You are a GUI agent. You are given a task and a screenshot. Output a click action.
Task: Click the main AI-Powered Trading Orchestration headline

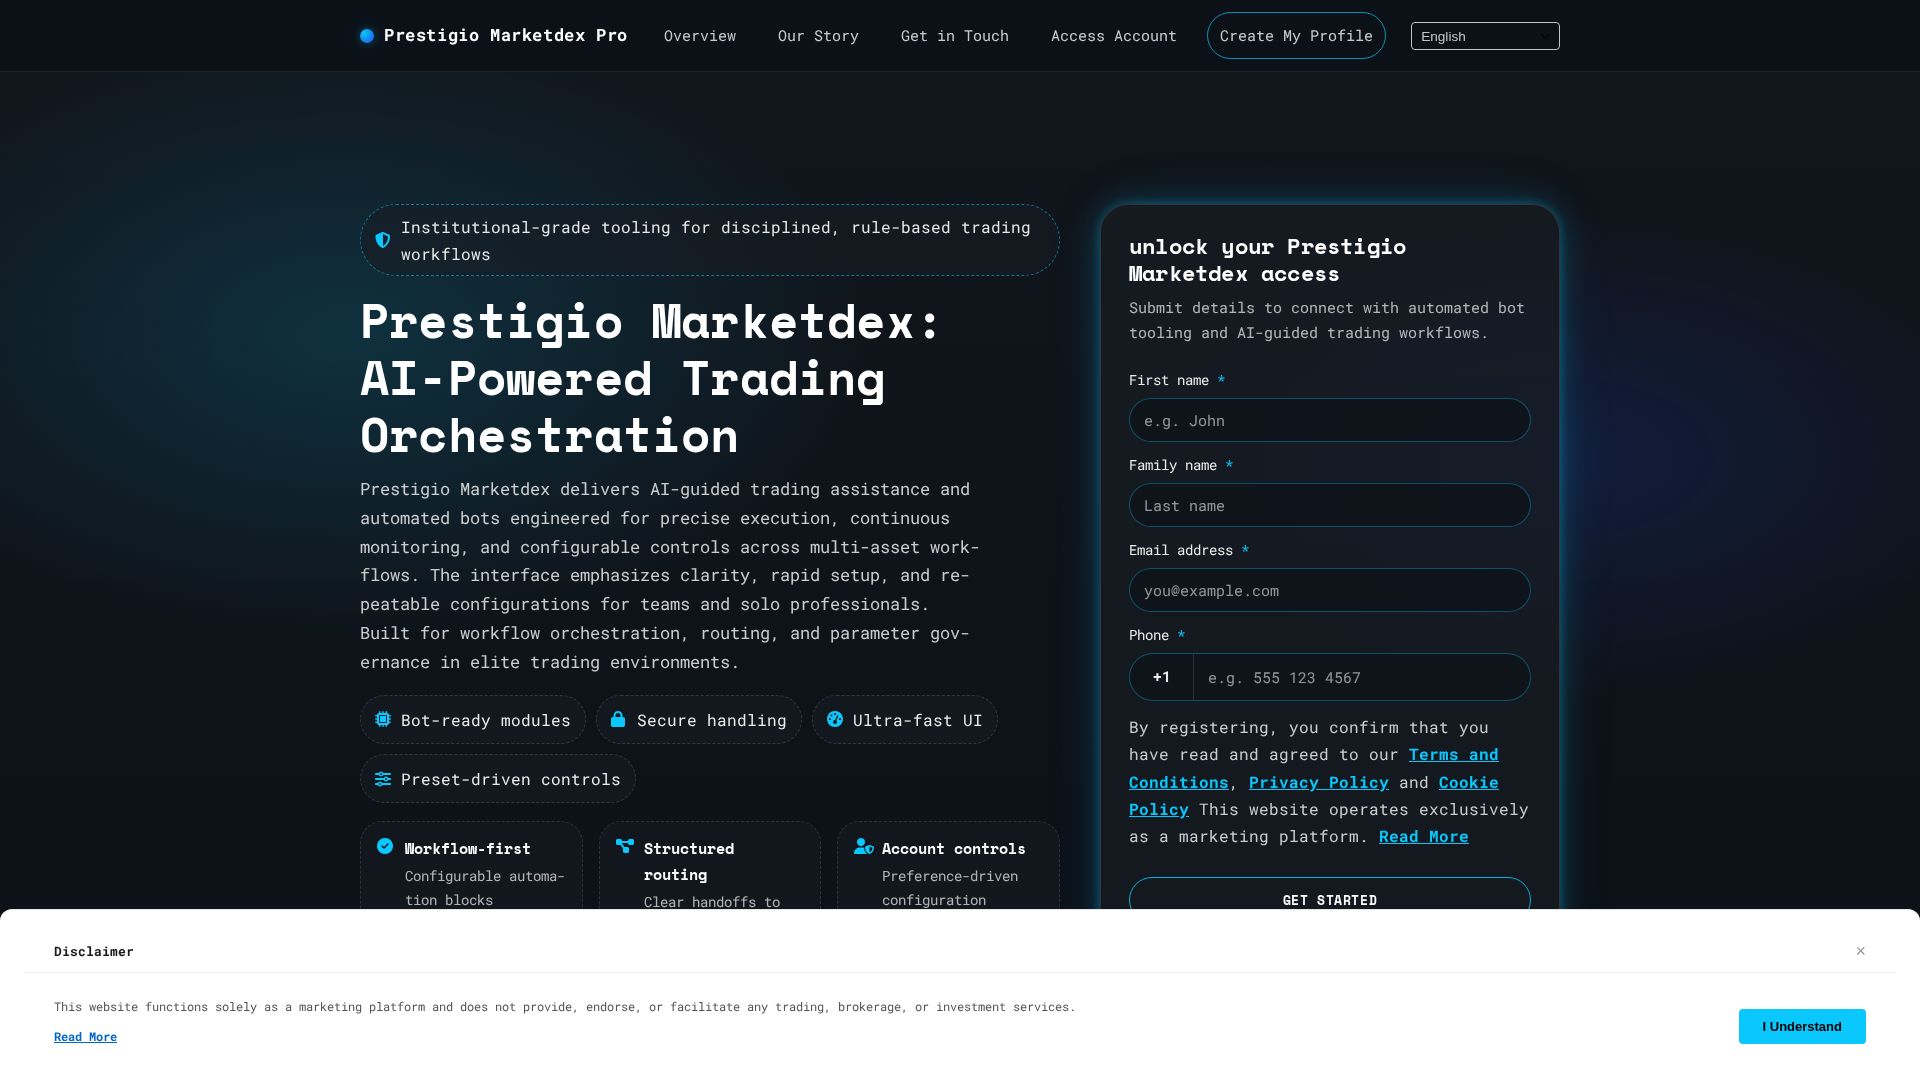tap(651, 378)
